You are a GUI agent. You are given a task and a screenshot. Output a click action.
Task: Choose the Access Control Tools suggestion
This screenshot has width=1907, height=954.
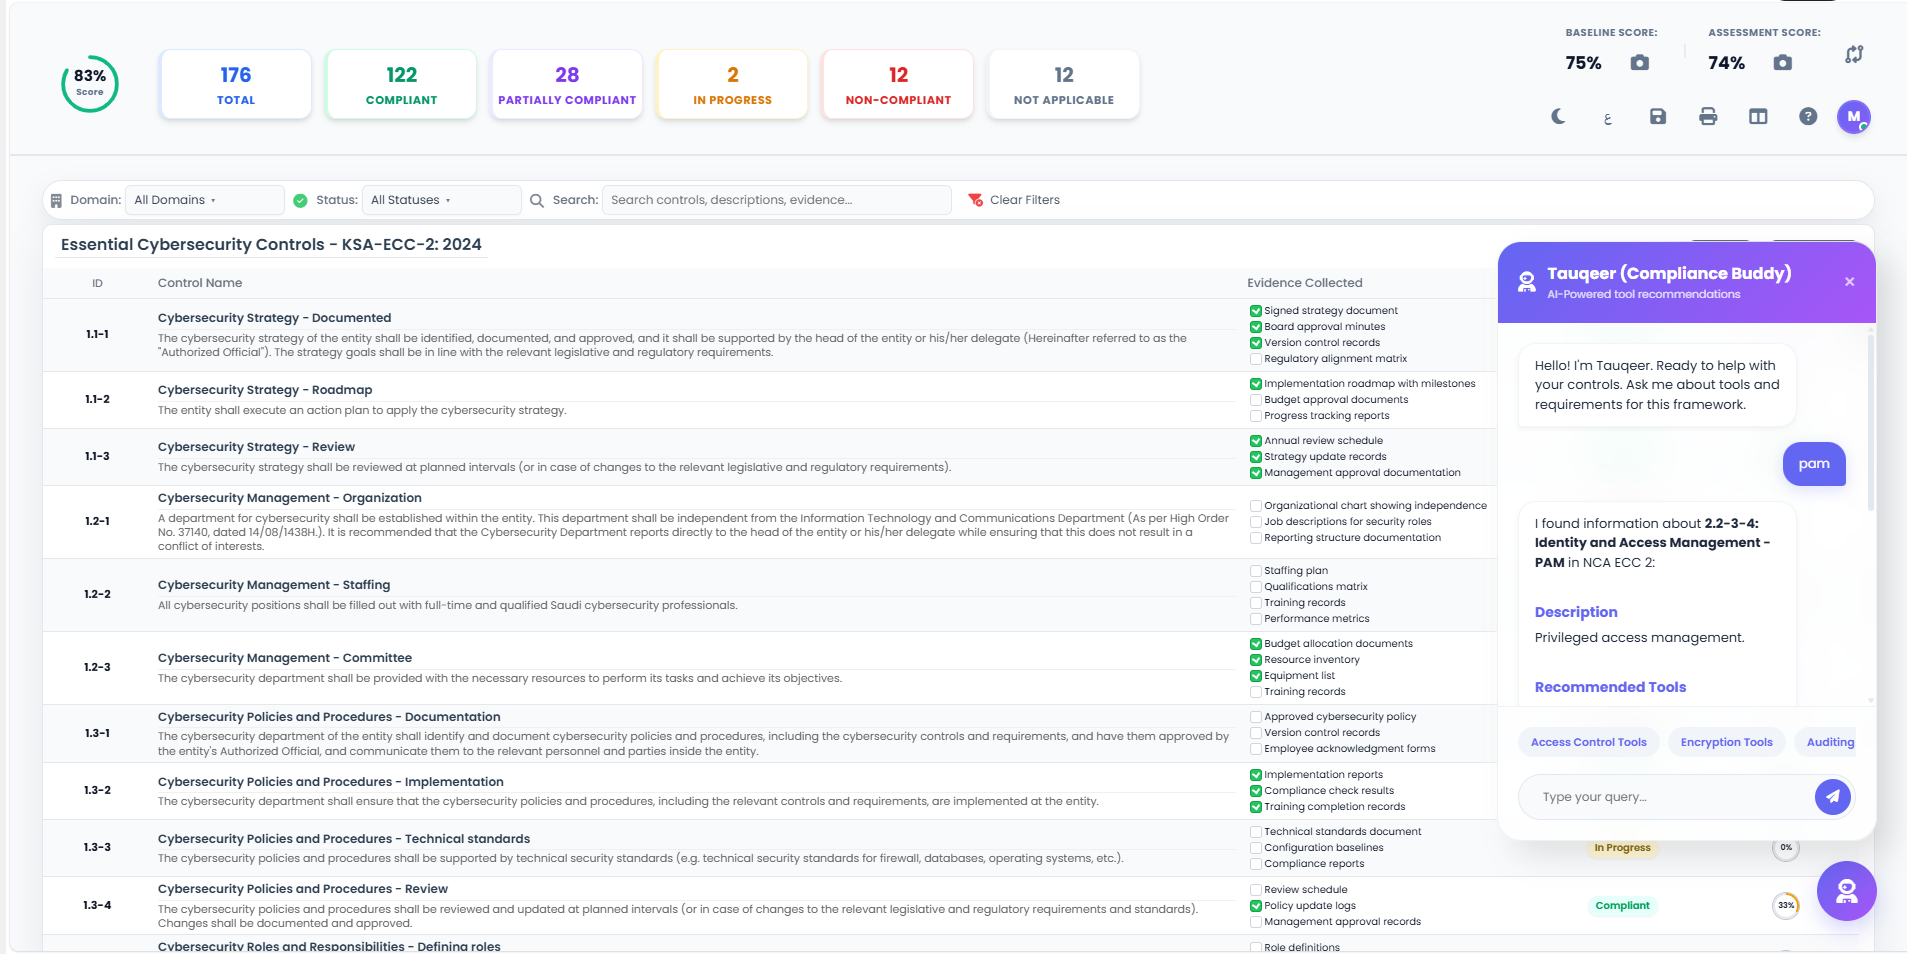coord(1588,742)
